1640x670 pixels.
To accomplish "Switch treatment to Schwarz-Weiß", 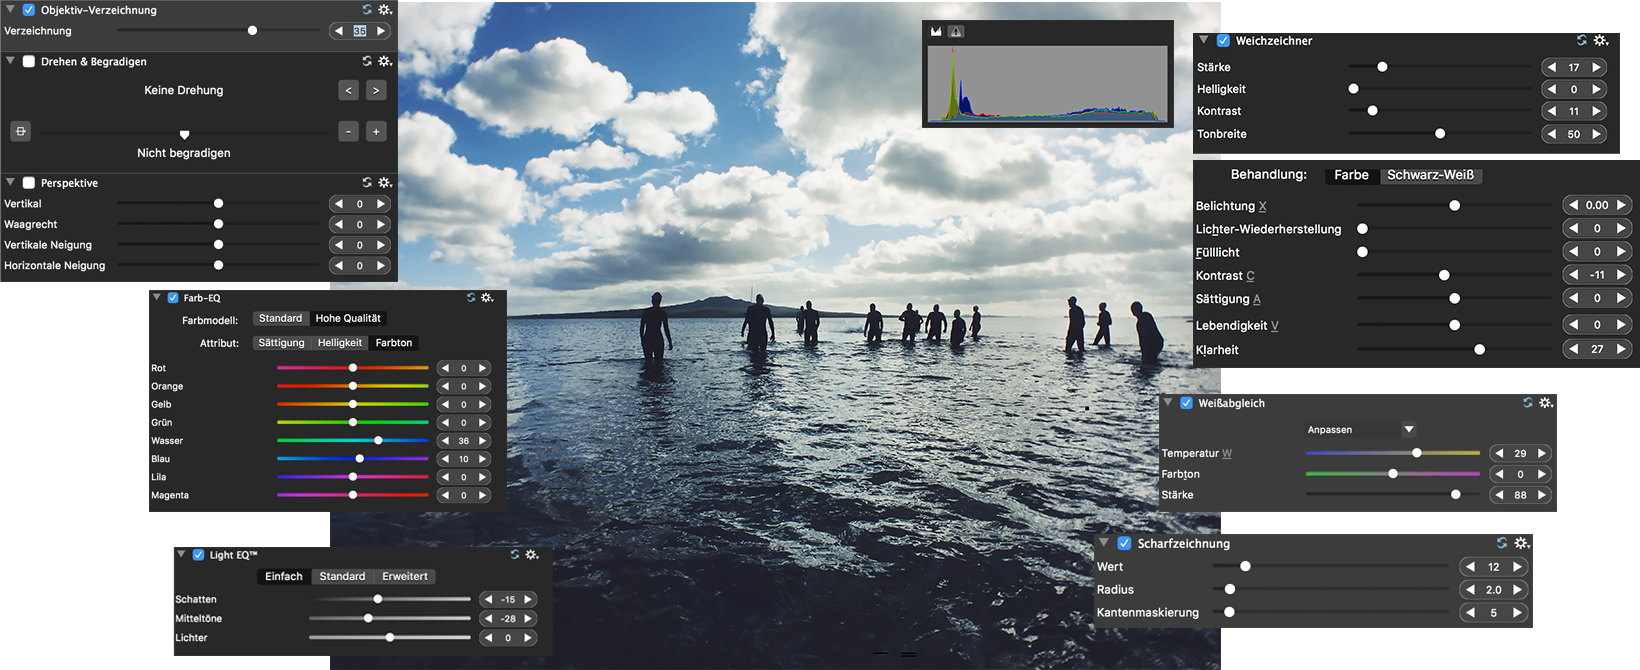I will pyautogui.click(x=1430, y=175).
